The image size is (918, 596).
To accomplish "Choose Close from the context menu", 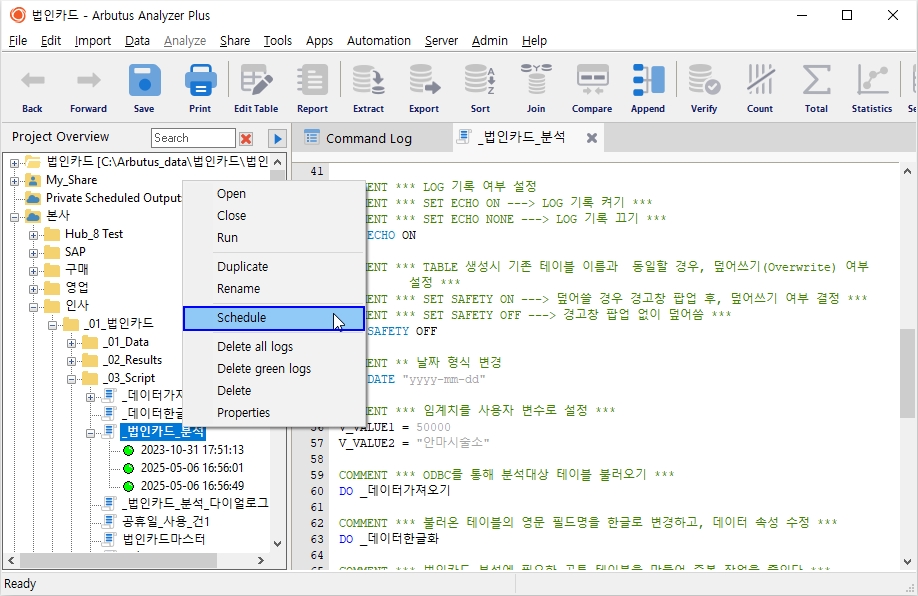I will tap(273, 215).
